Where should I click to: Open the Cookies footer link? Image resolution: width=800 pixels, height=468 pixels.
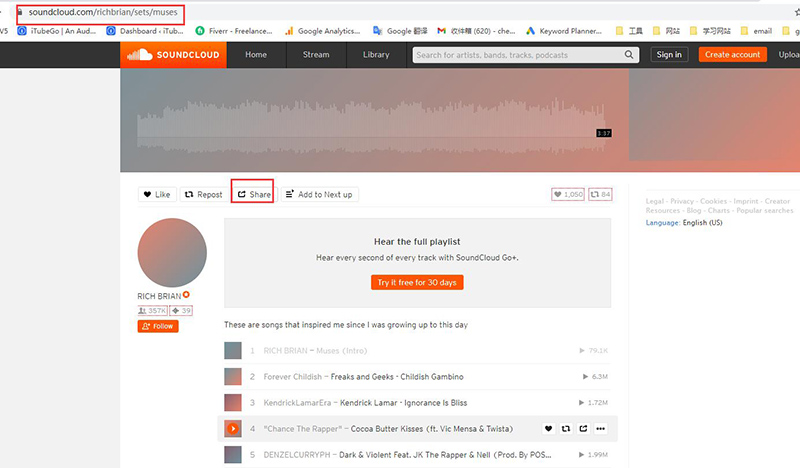point(713,201)
